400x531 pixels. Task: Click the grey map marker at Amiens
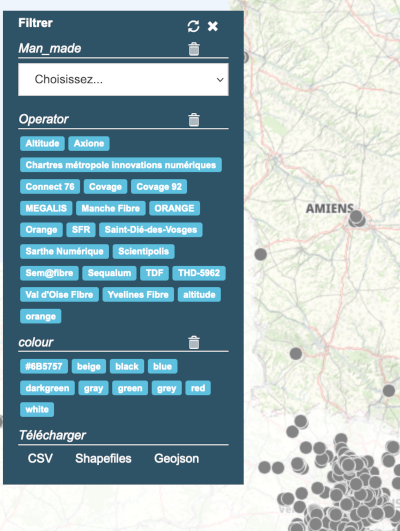(x=356, y=217)
